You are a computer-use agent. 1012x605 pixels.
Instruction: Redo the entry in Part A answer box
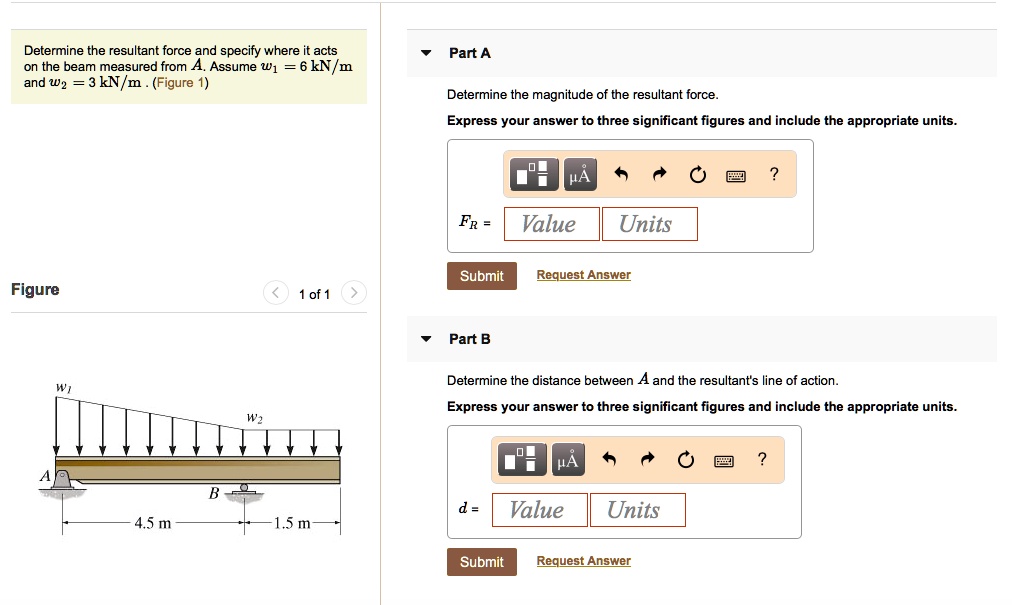coord(659,173)
